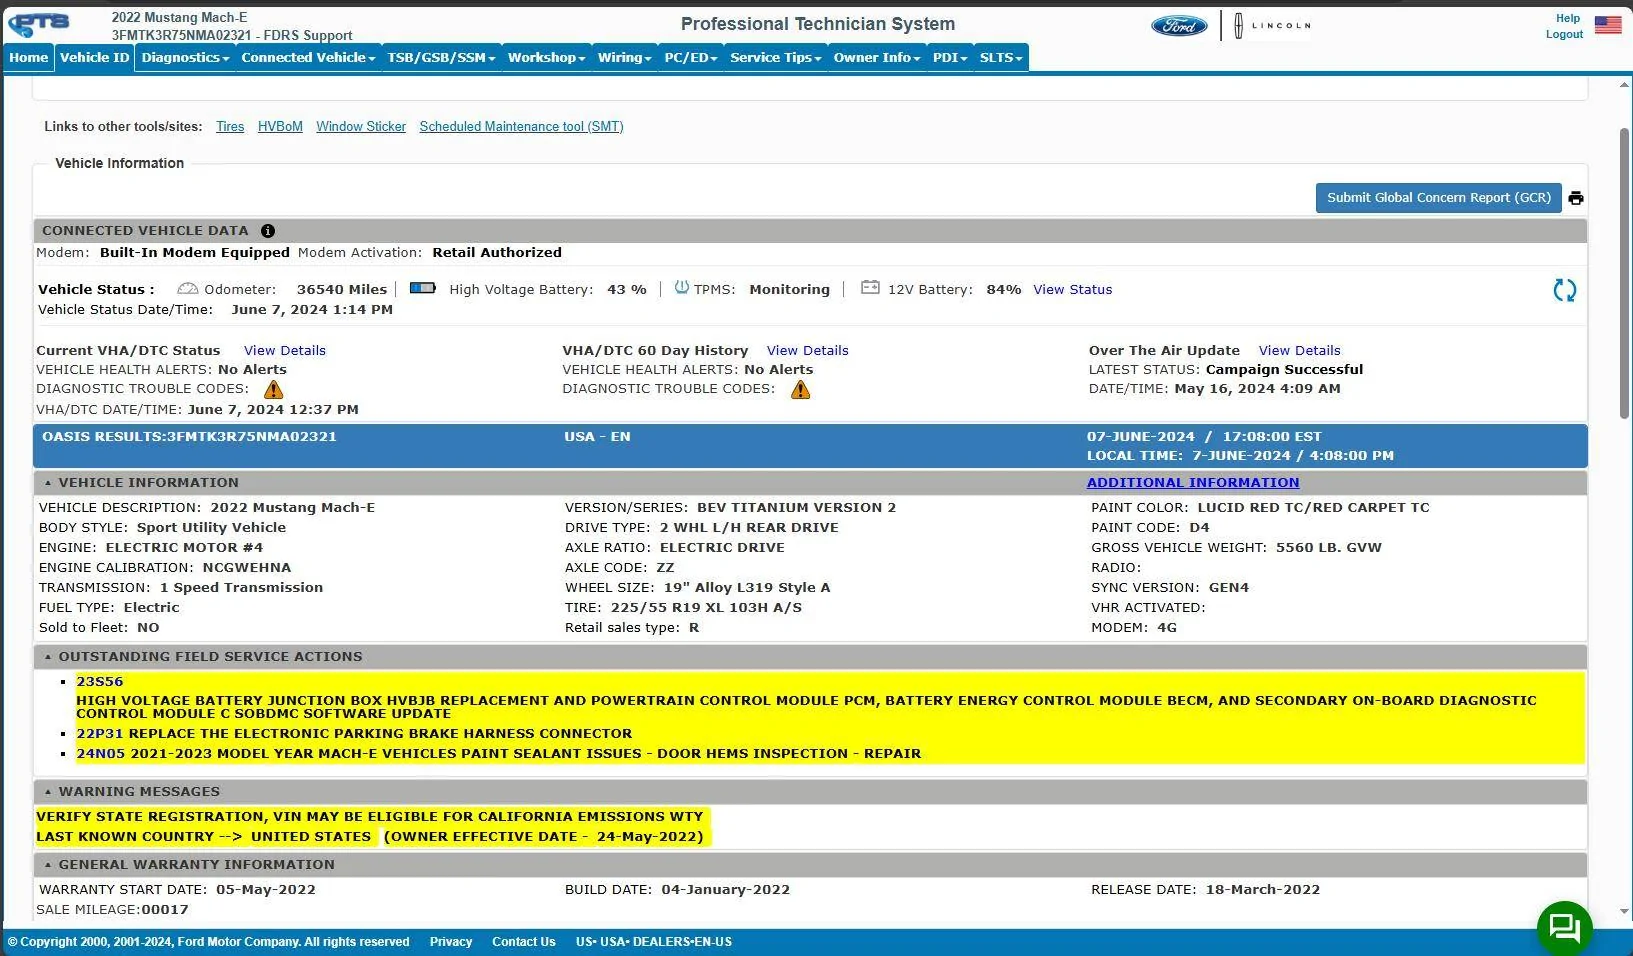Click the high voltage battery icon
This screenshot has width=1633, height=956.
tap(423, 288)
